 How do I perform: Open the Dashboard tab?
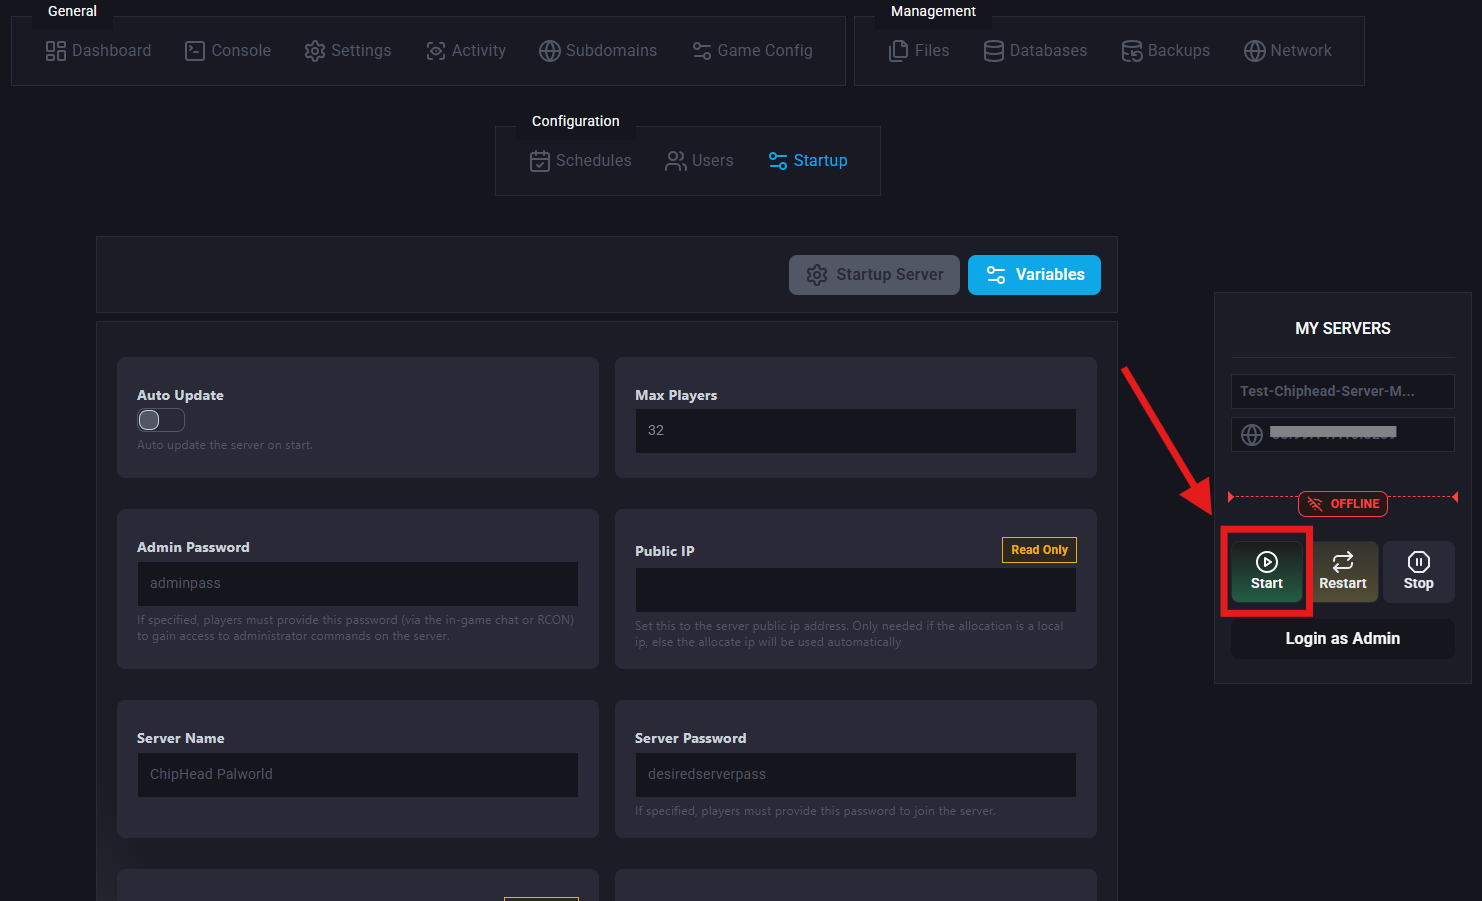click(99, 51)
